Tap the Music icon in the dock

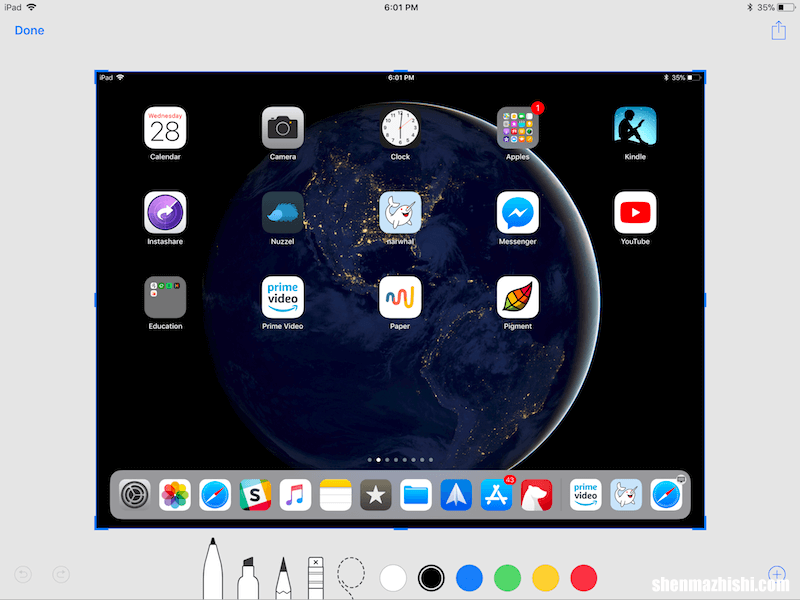[295, 495]
